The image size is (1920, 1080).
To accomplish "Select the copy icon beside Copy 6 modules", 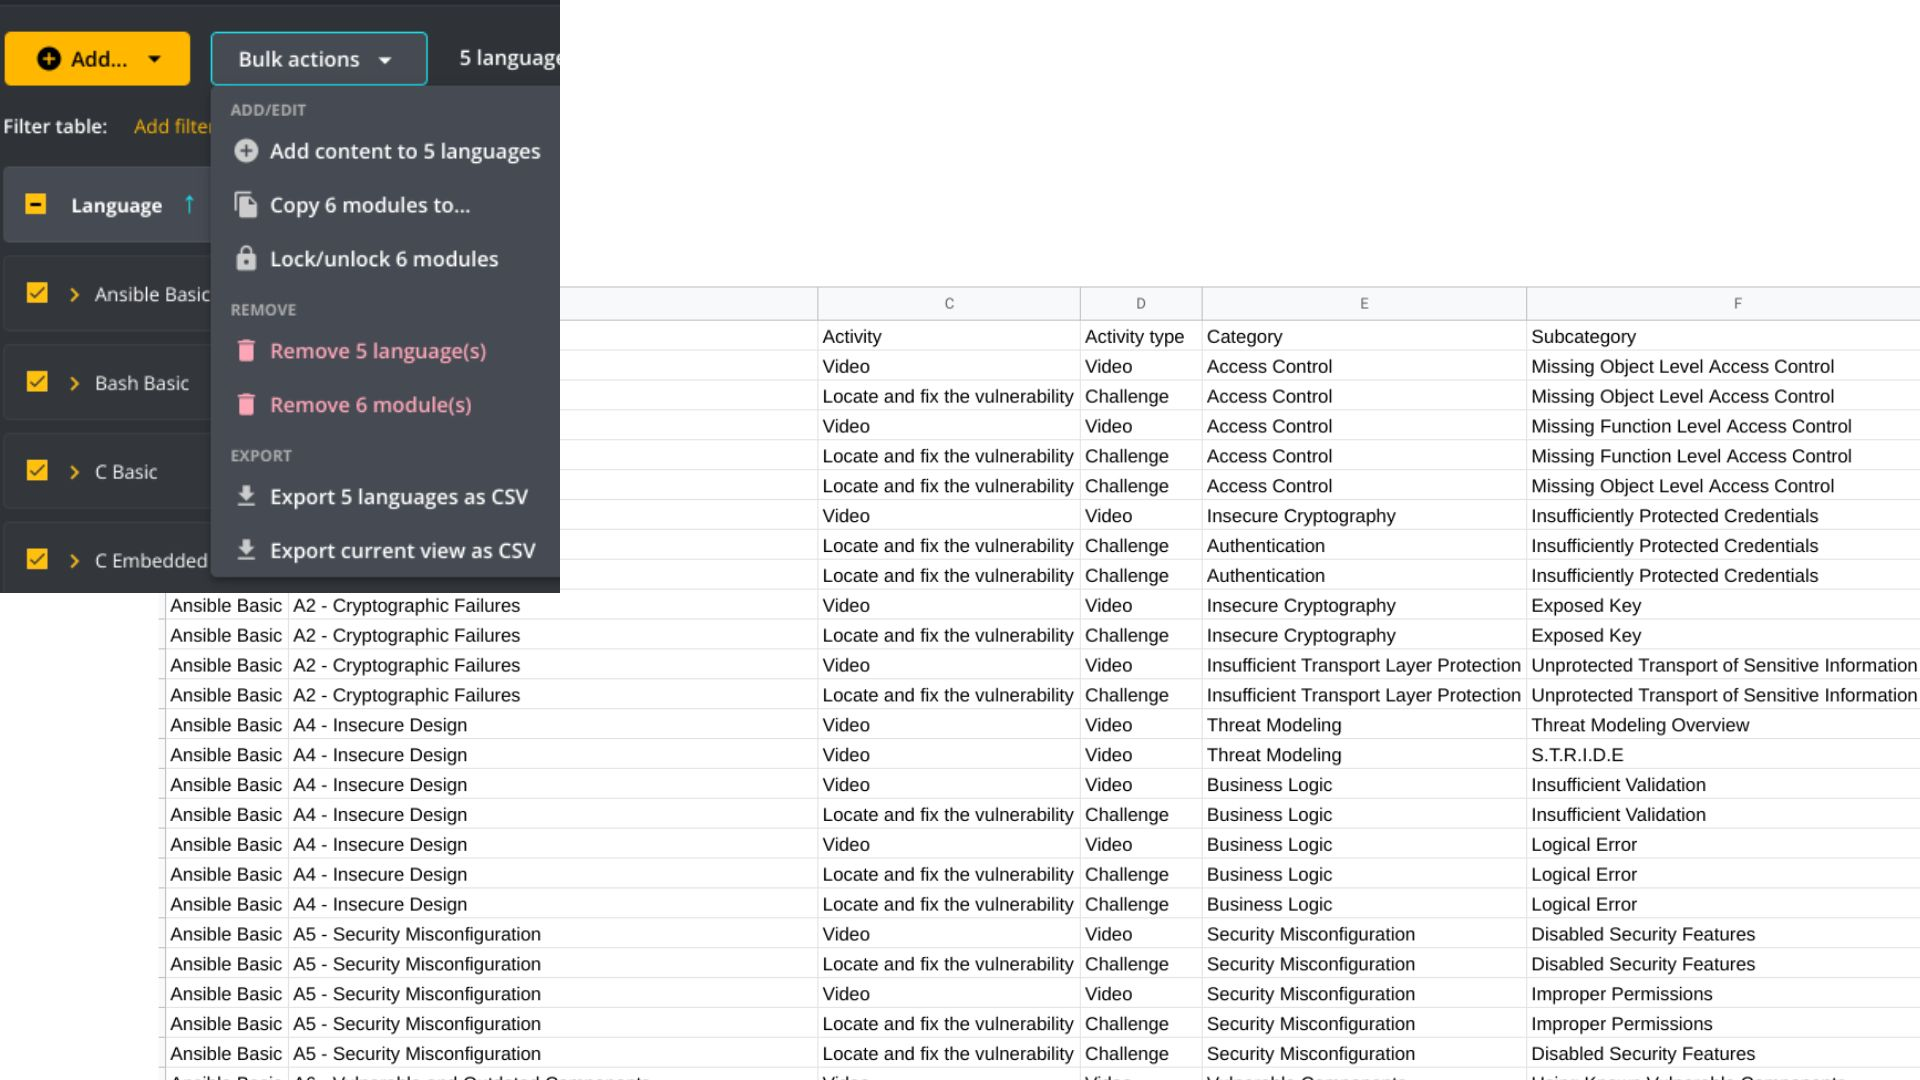I will tap(245, 205).
